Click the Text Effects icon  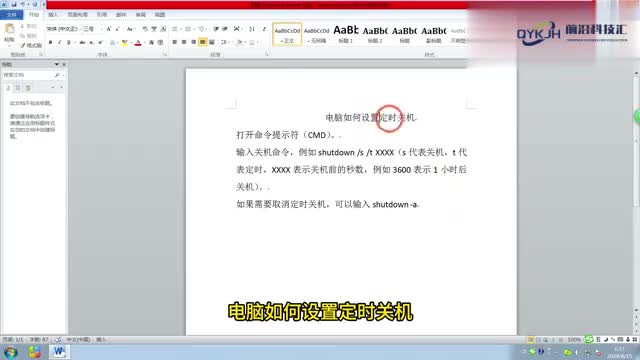pyautogui.click(x=113, y=42)
